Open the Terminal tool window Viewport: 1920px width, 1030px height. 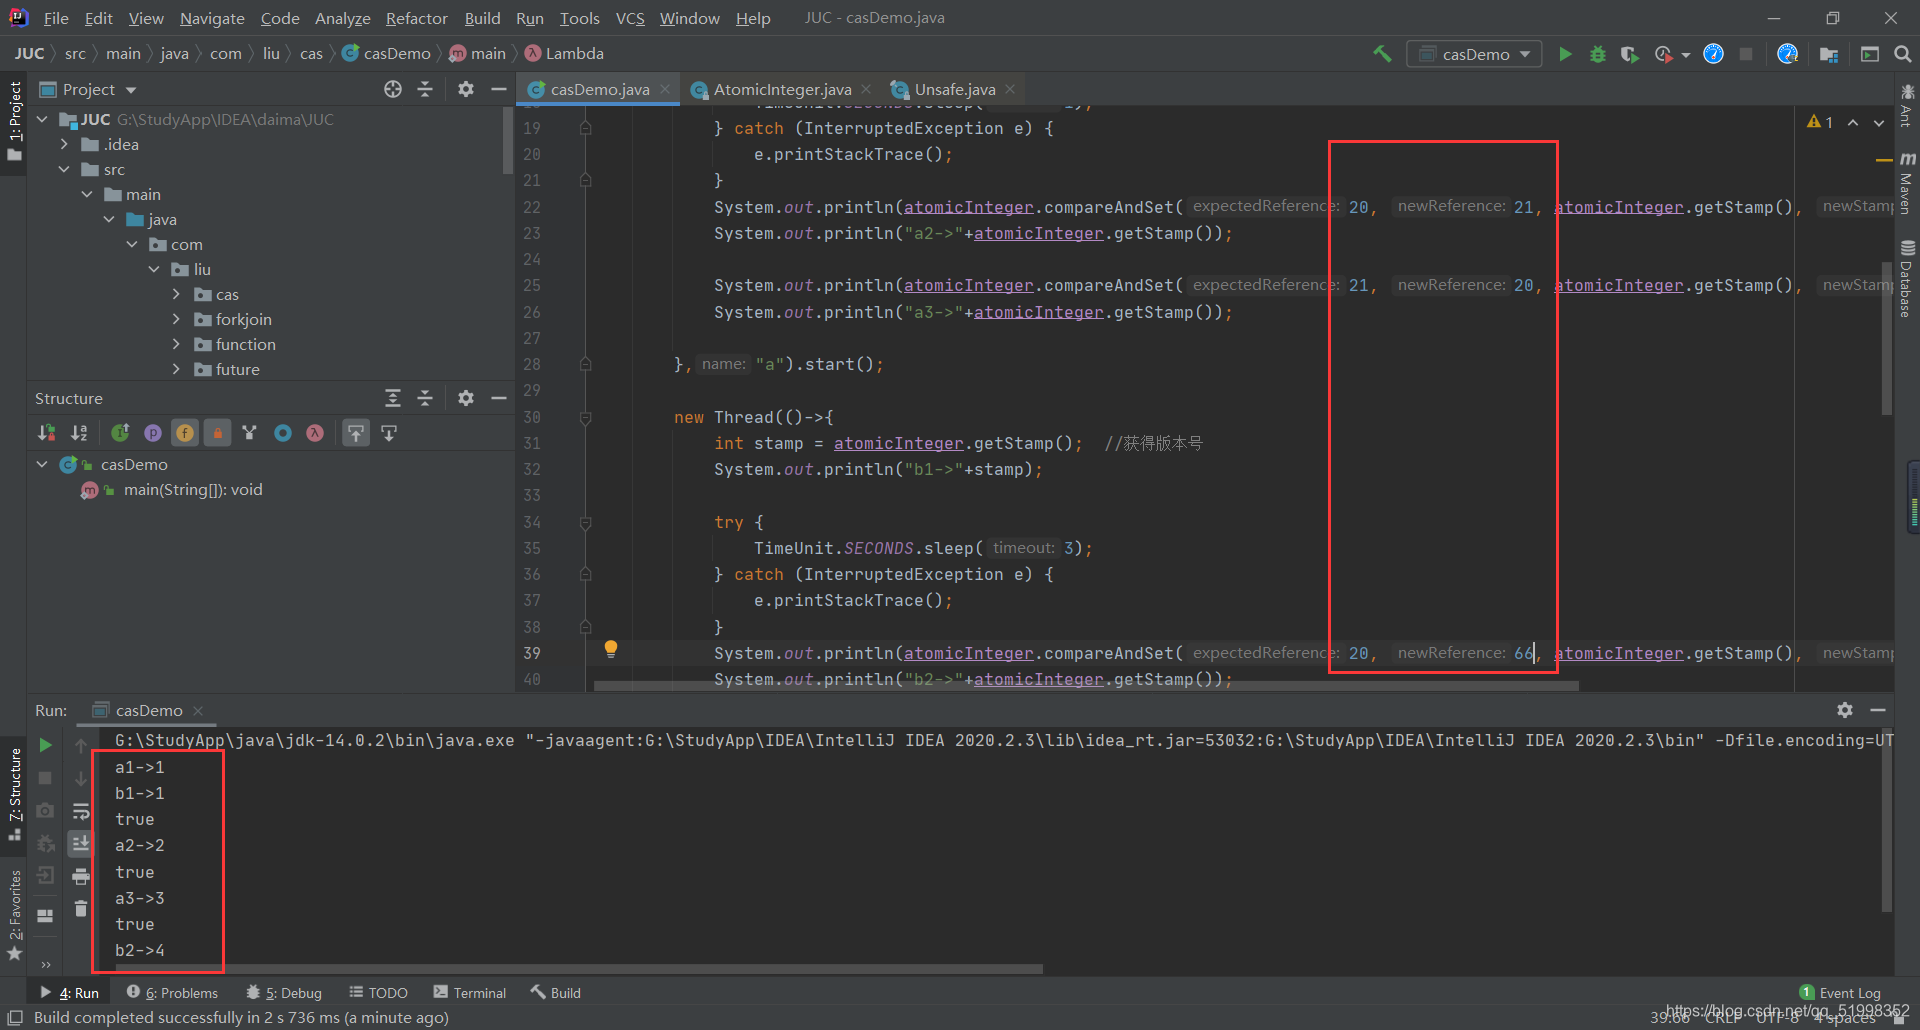[470, 992]
